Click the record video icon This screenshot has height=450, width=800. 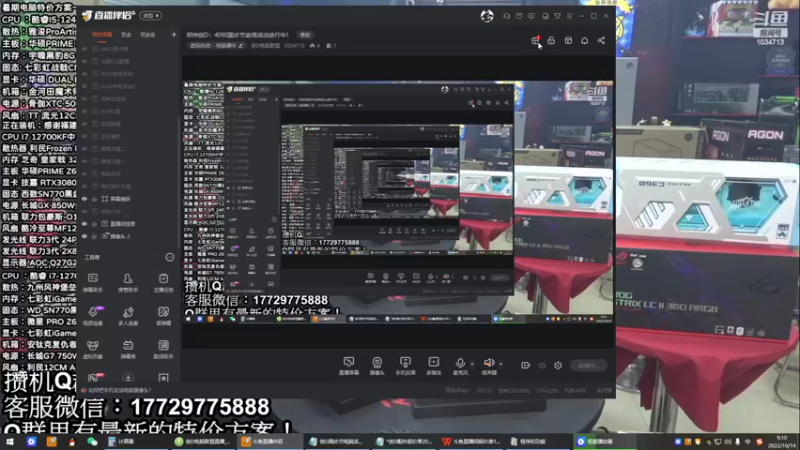click(x=526, y=365)
